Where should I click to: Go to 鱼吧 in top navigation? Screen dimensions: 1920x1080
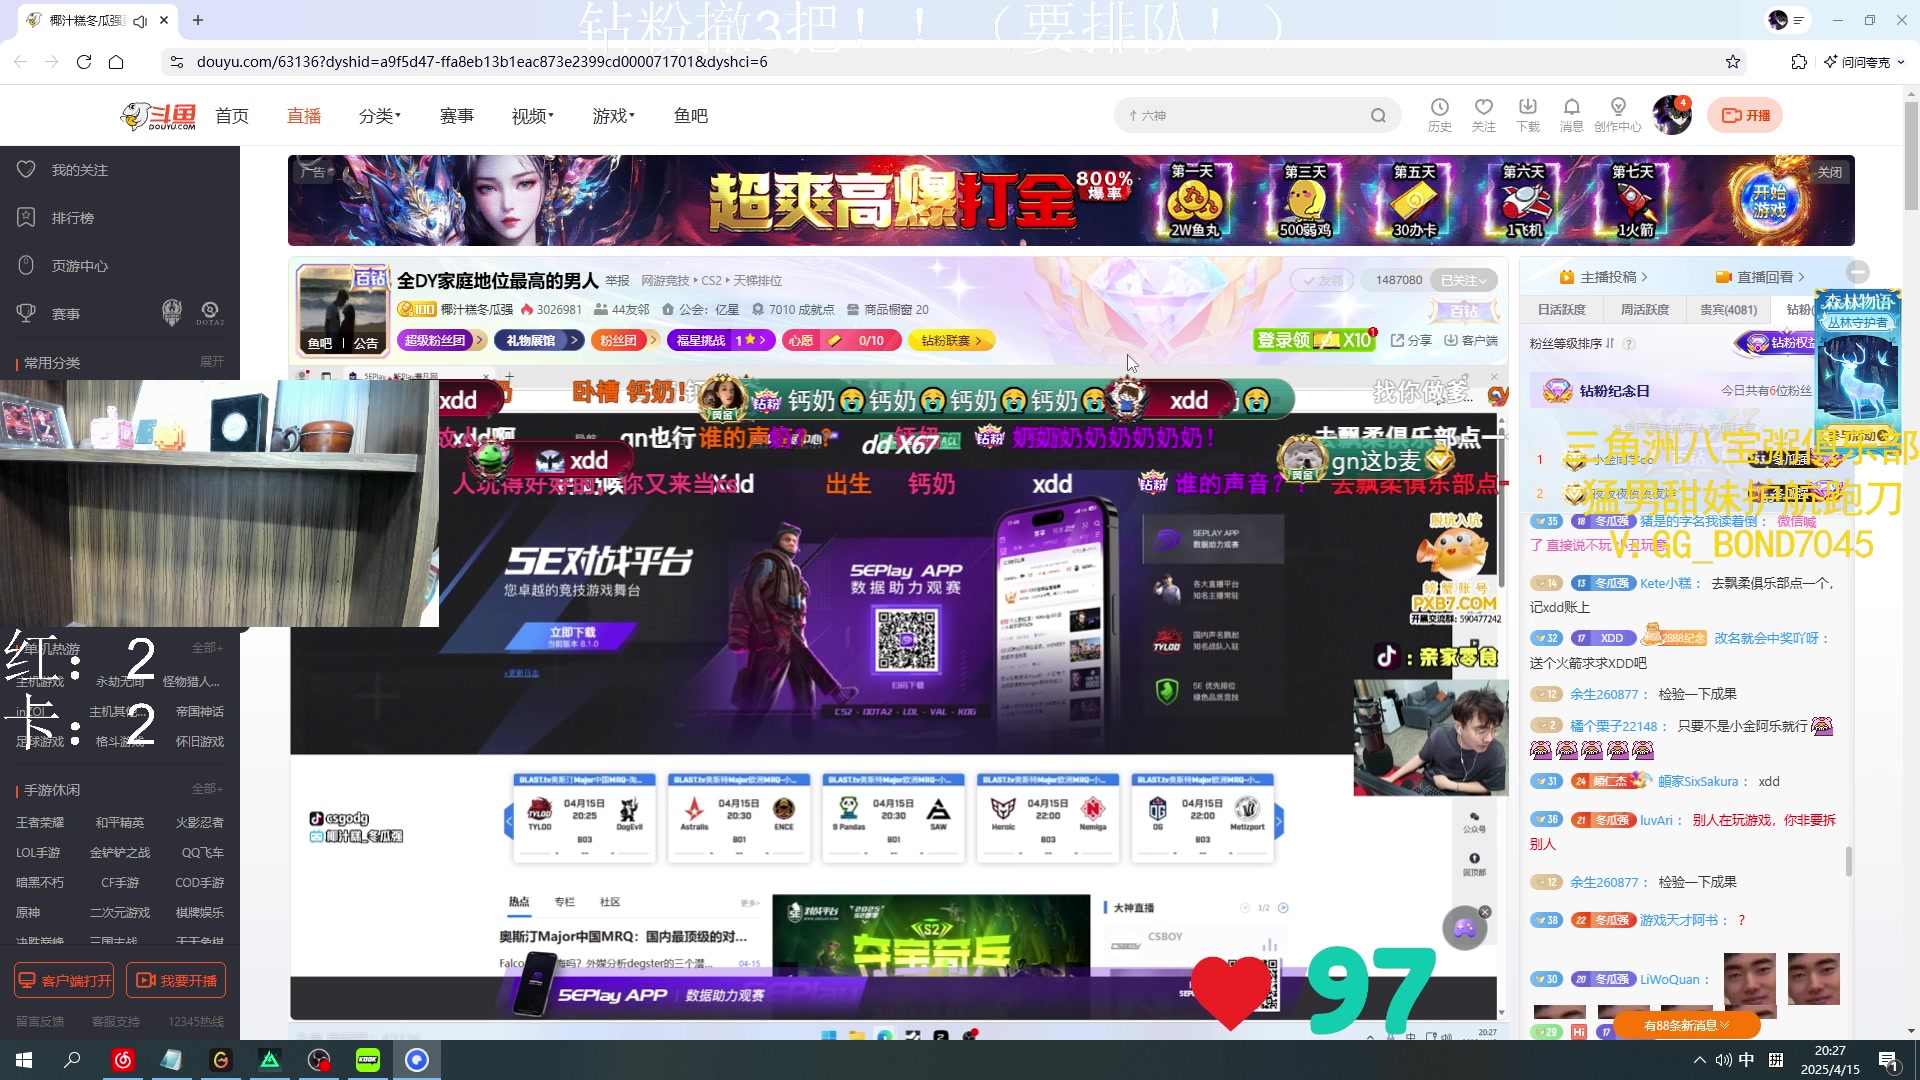click(x=691, y=116)
